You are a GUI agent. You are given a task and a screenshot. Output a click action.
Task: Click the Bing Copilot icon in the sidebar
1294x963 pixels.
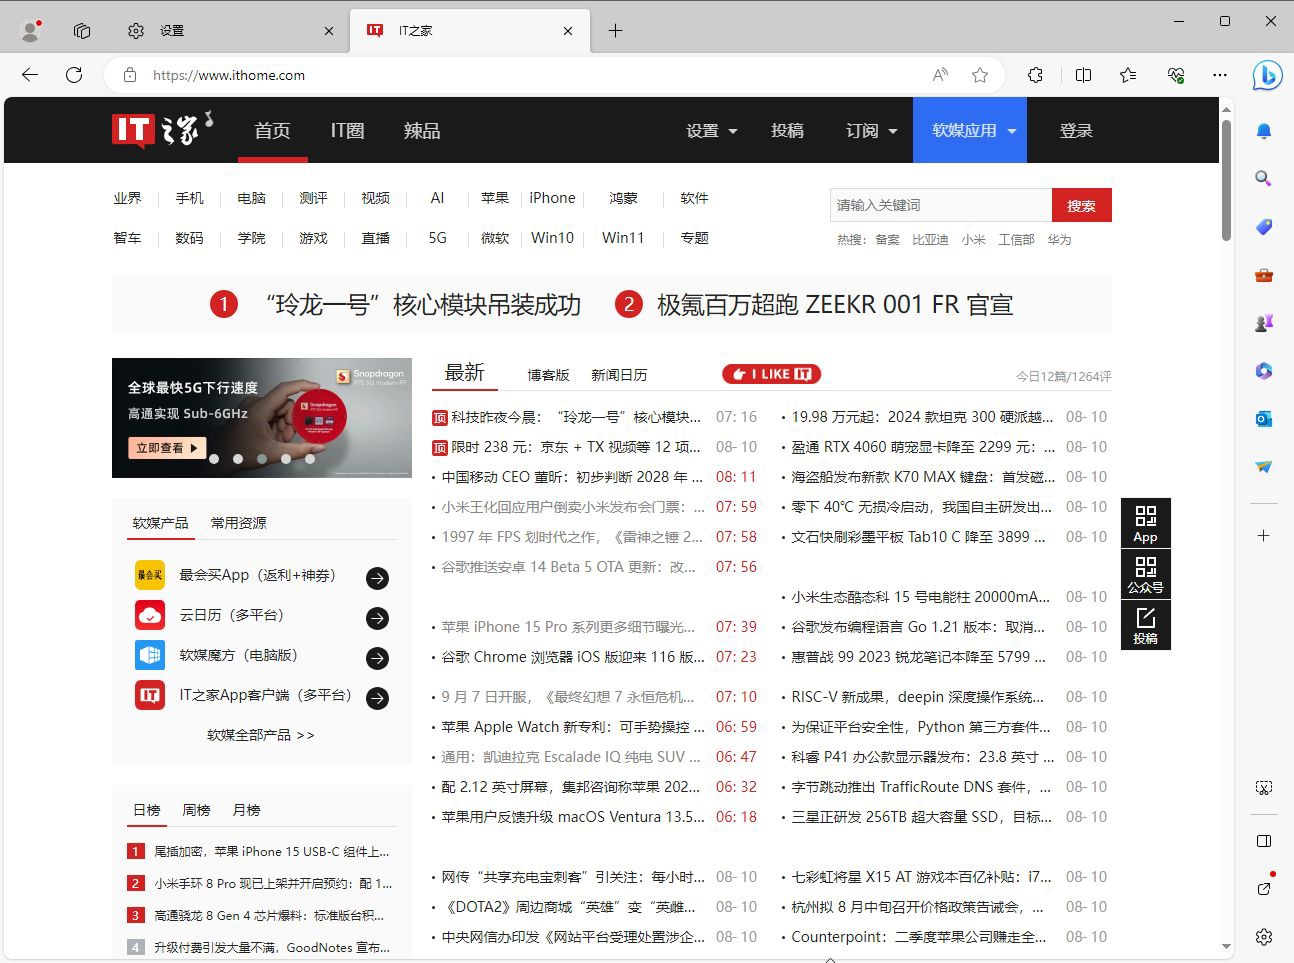point(1267,75)
